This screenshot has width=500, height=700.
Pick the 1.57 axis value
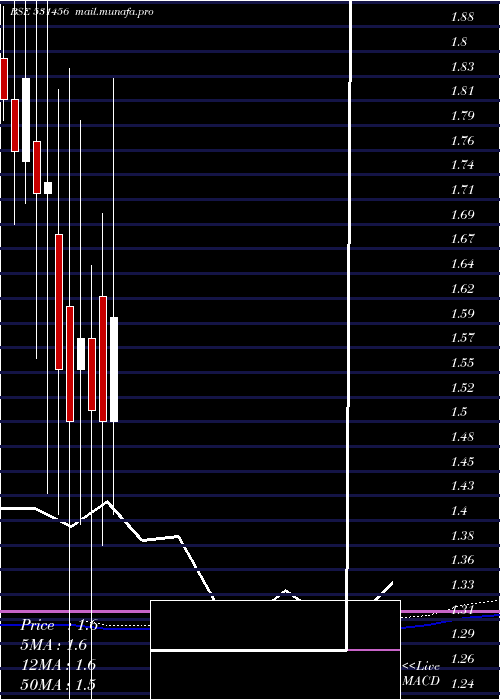462,338
